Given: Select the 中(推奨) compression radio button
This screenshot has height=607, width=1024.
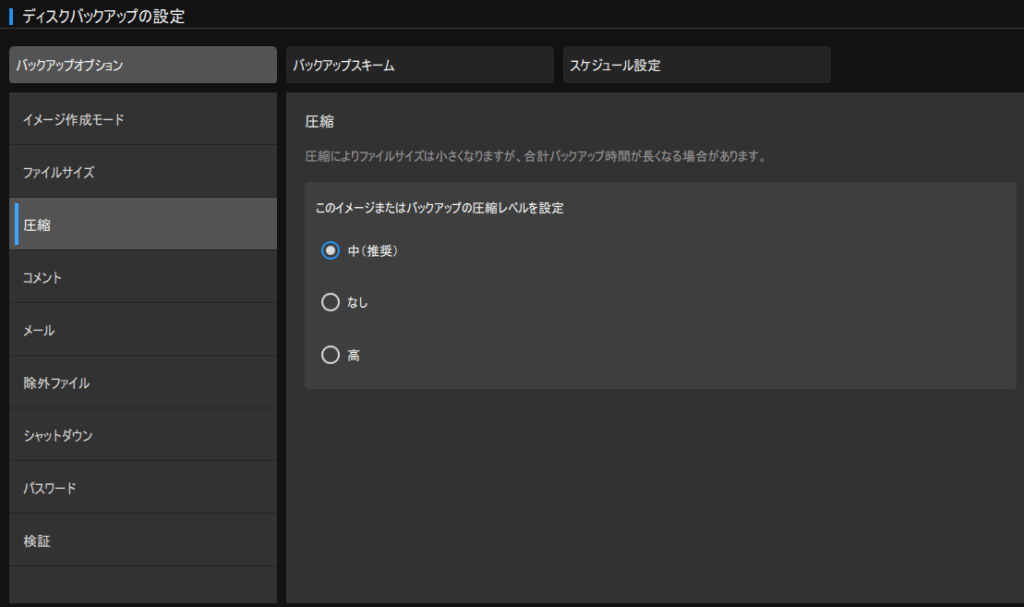Looking at the screenshot, I should click(x=331, y=251).
